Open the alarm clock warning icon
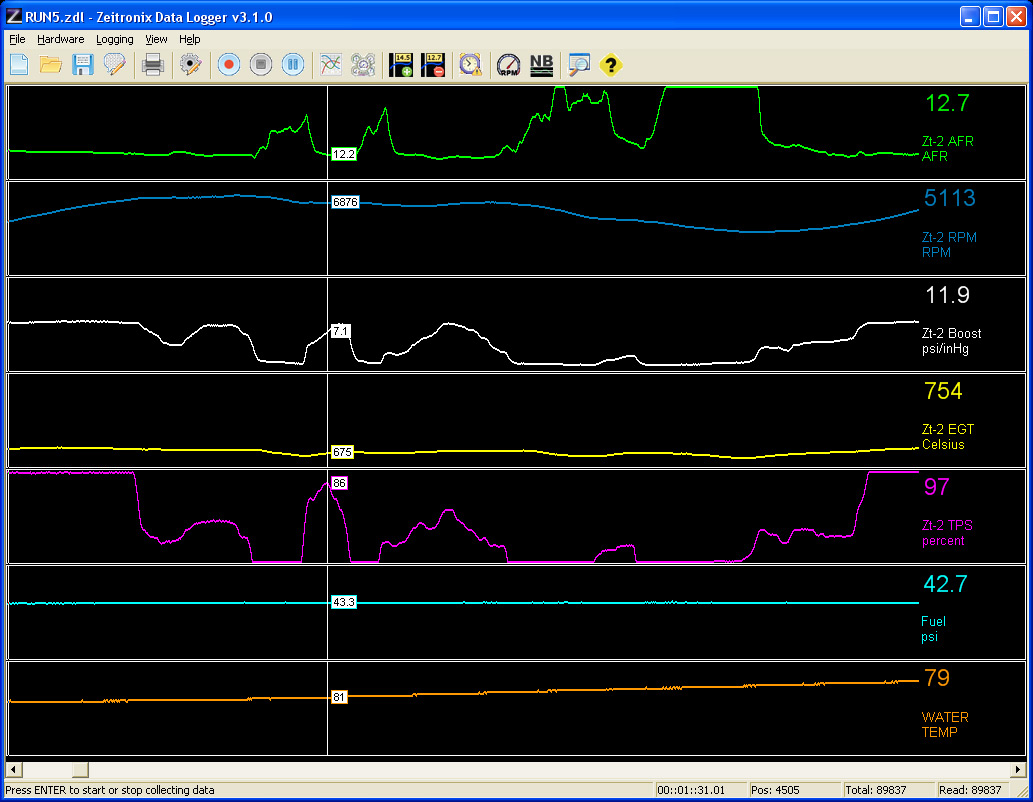The image size is (1033, 802). pyautogui.click(x=470, y=65)
